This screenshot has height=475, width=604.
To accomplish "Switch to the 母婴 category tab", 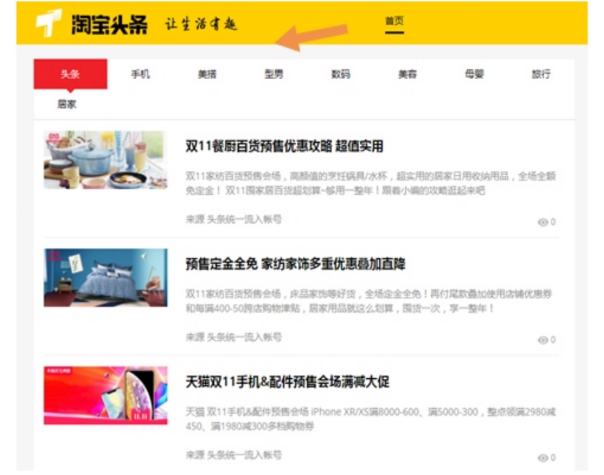I will click(x=474, y=74).
